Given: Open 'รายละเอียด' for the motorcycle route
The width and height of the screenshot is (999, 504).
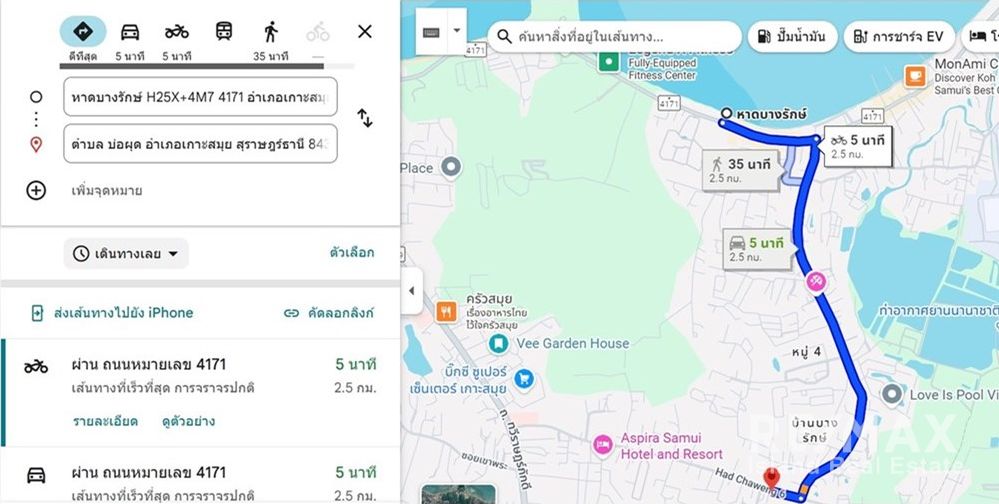Looking at the screenshot, I should click(105, 421).
